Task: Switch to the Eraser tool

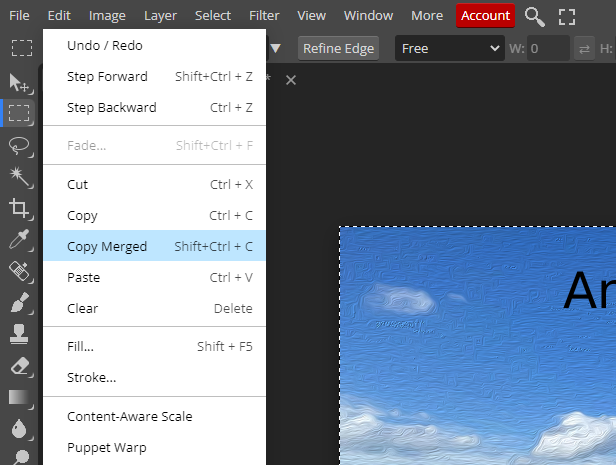Action: click(x=19, y=365)
